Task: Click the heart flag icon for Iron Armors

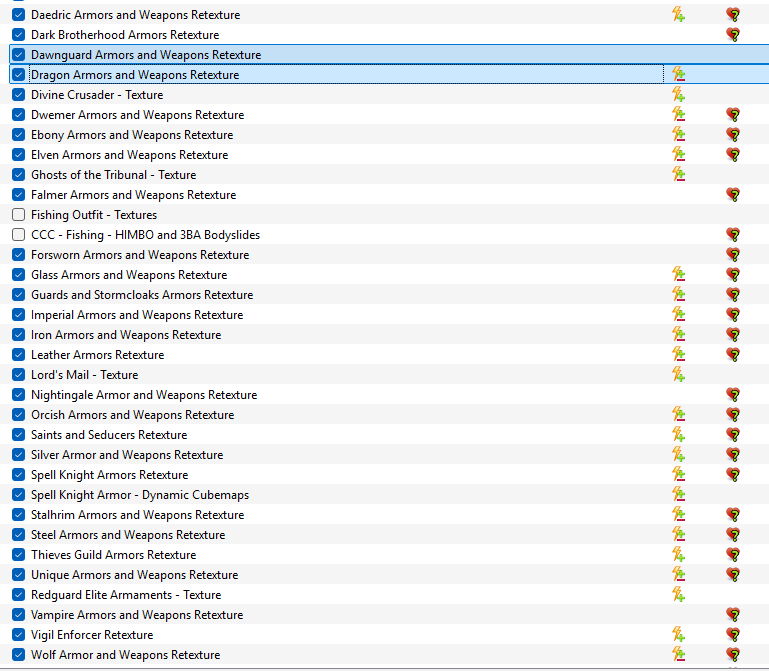Action: (x=733, y=335)
